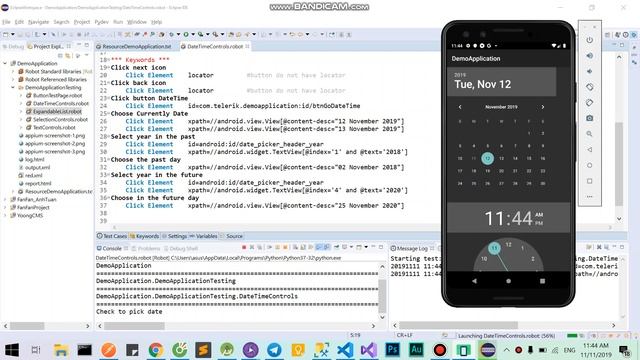This screenshot has height=360, width=640.
Task: Open the Settings editor tab
Action: tap(174, 236)
